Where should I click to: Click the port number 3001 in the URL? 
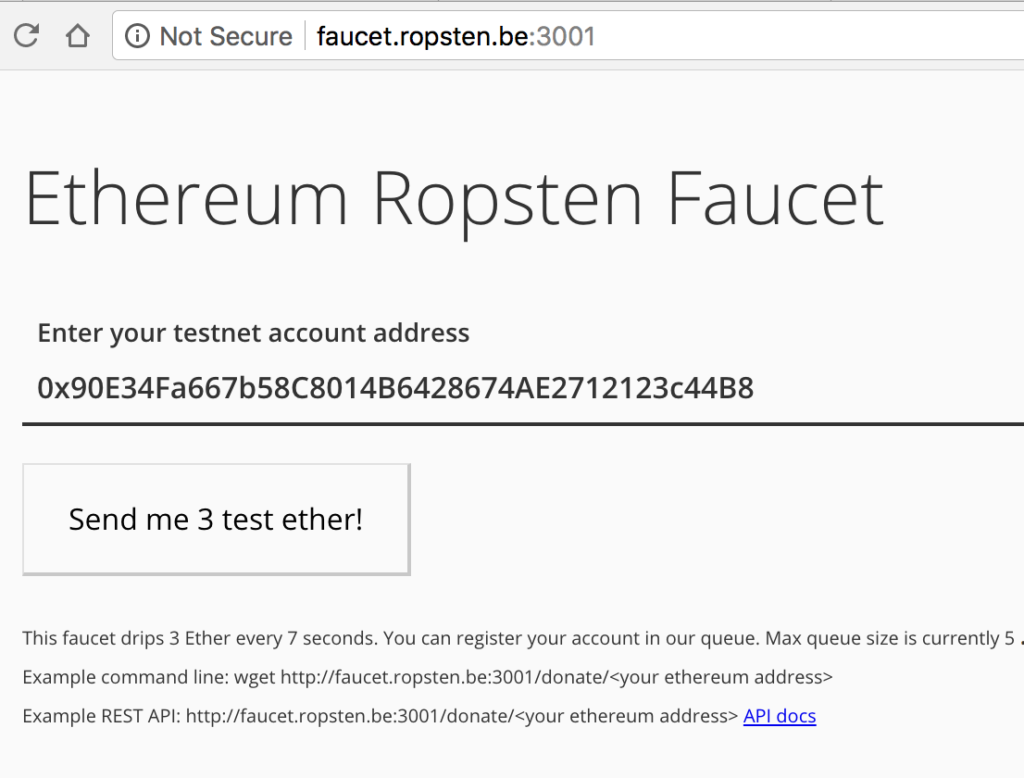[x=566, y=37]
